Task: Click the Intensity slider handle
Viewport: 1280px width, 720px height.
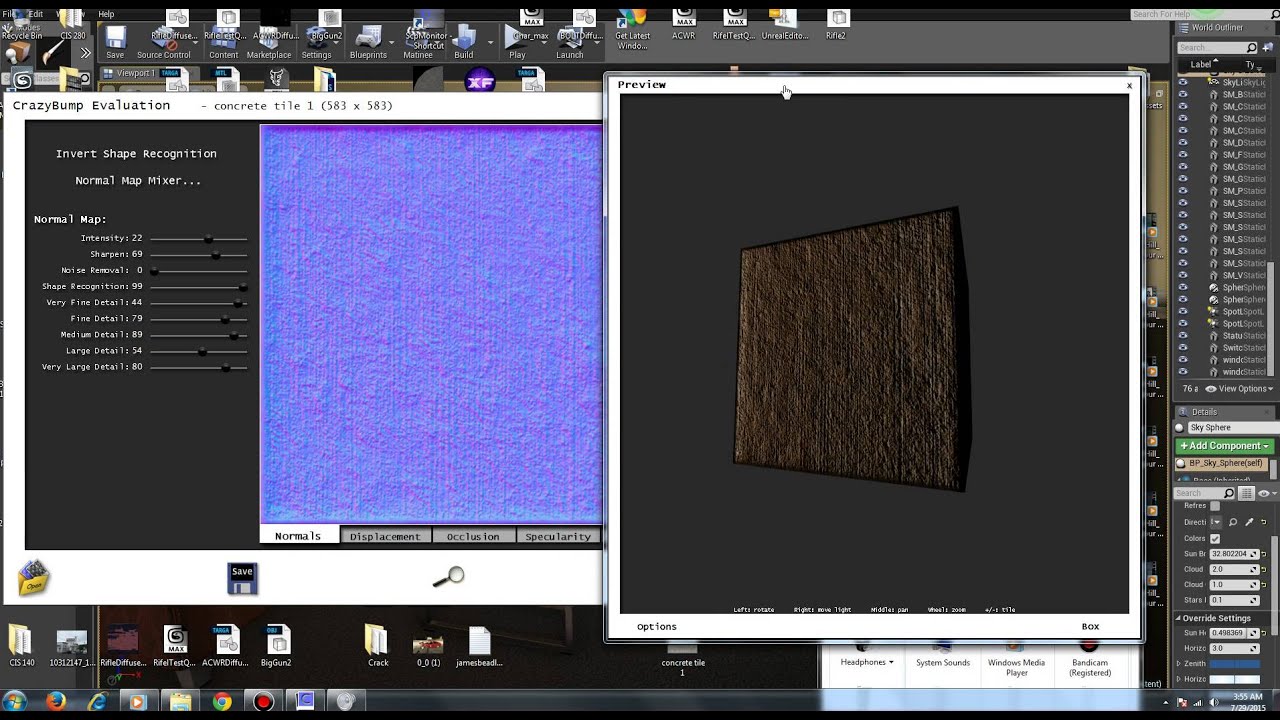Action: point(208,239)
